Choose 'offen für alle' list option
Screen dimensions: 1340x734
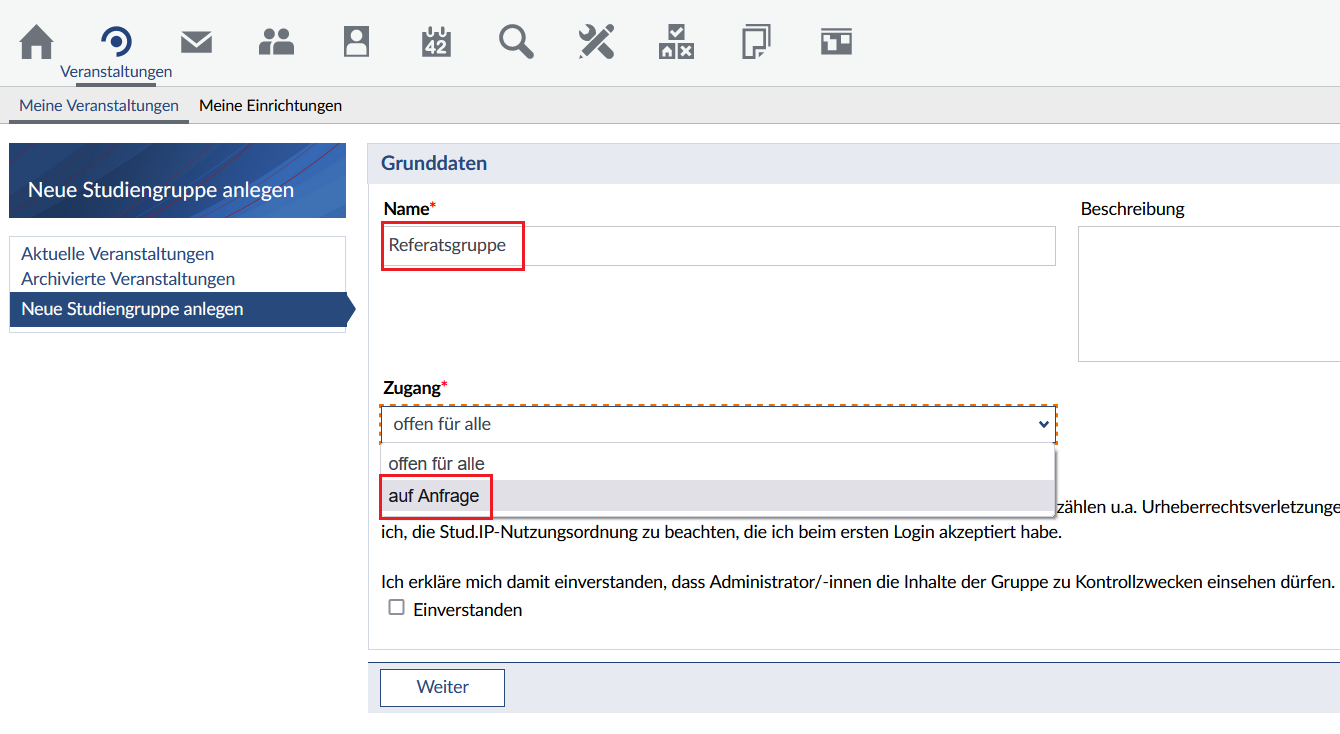click(436, 464)
